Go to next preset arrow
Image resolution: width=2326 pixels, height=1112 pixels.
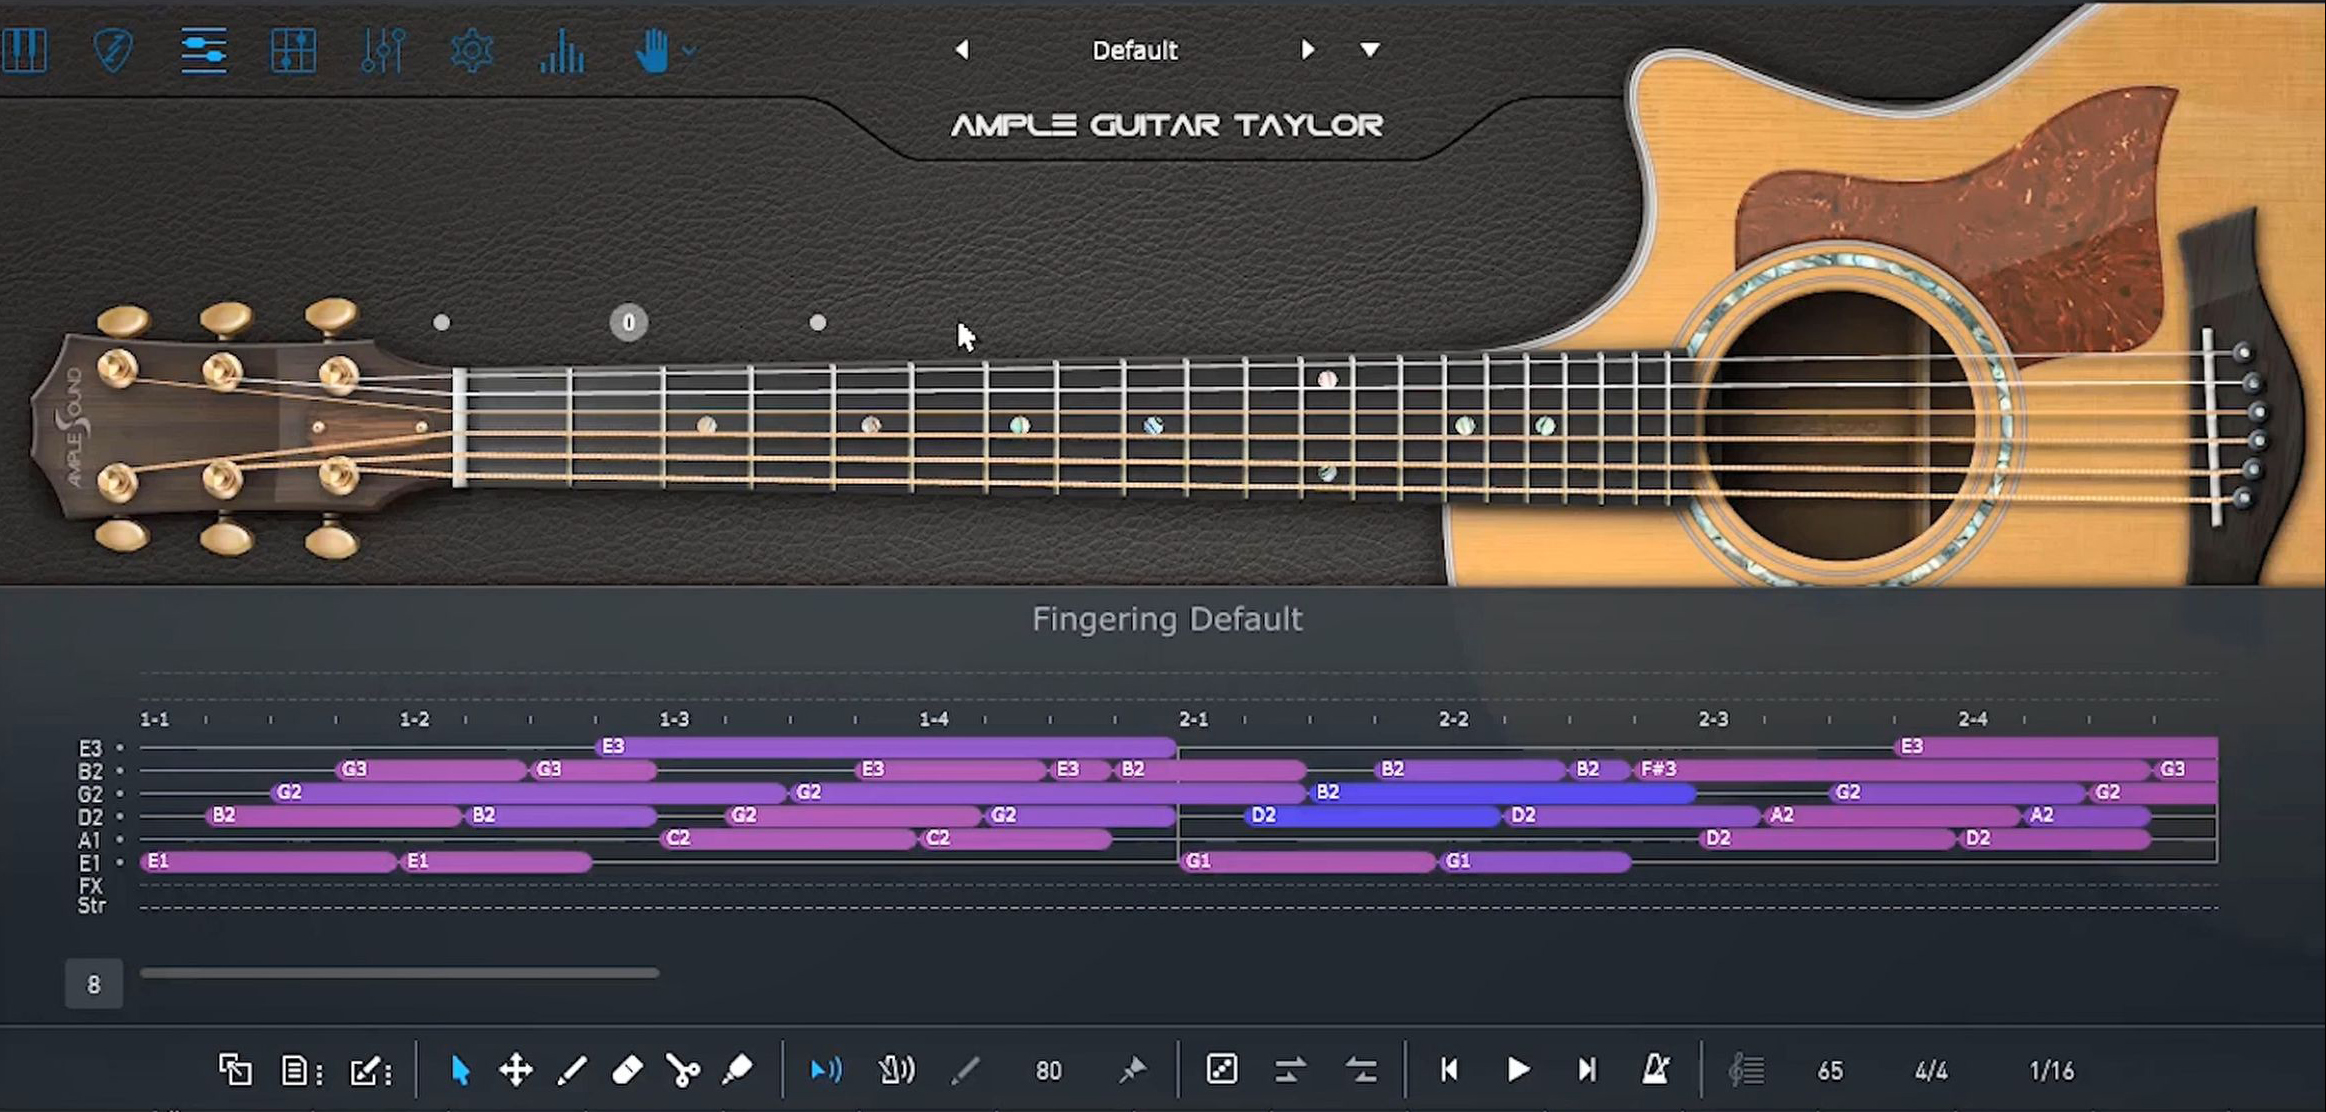pos(1306,50)
